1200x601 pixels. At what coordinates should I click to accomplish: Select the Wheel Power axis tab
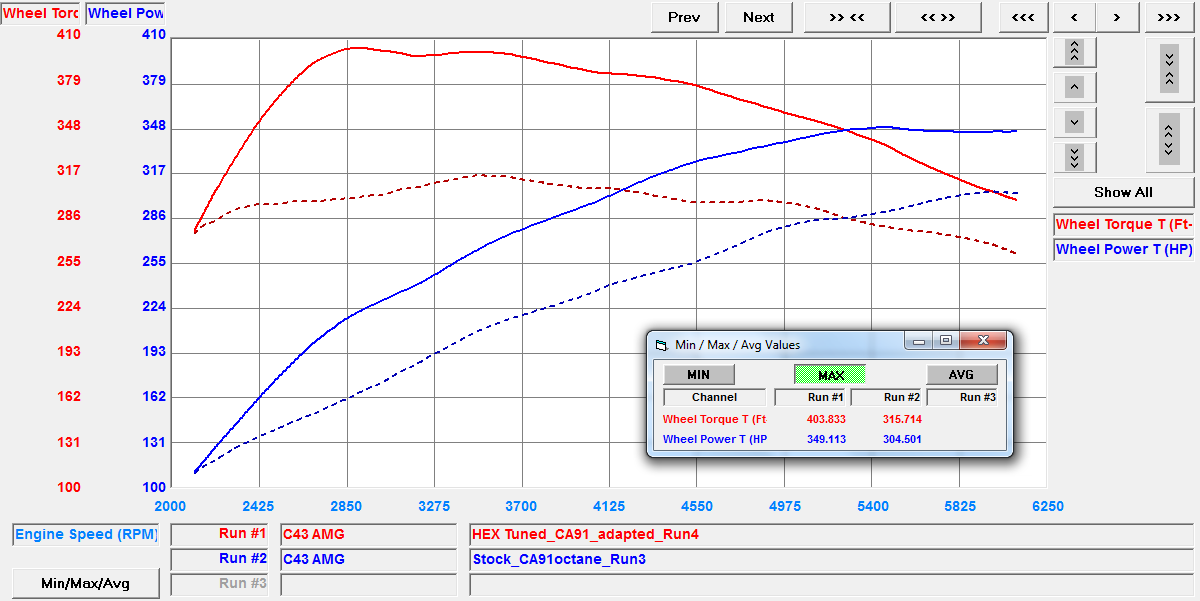pyautogui.click(x=126, y=14)
